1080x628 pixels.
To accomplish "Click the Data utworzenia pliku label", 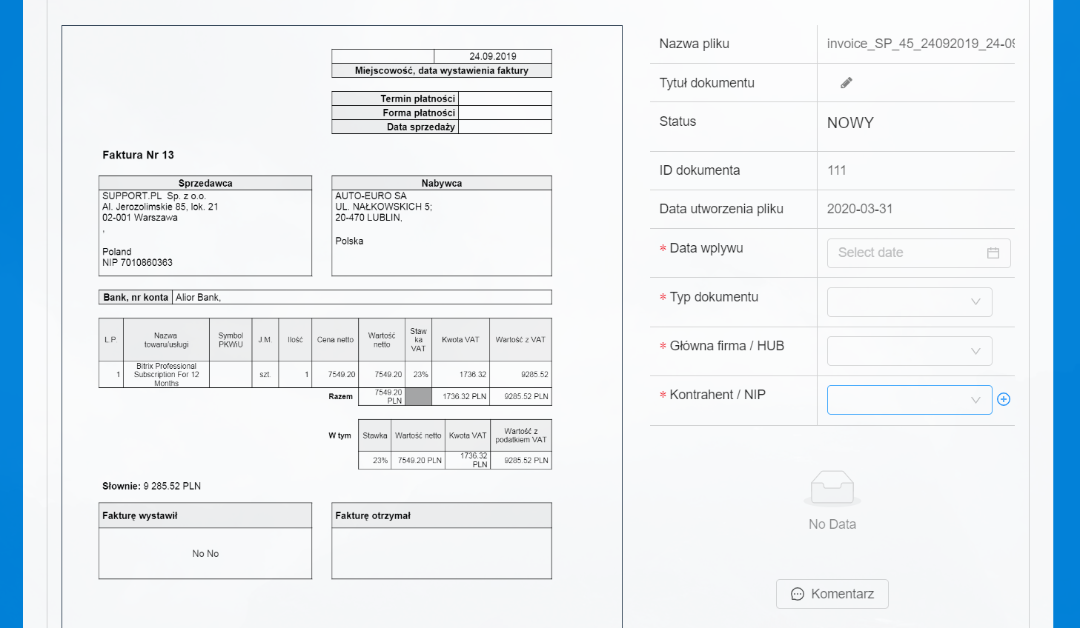I will click(x=721, y=209).
